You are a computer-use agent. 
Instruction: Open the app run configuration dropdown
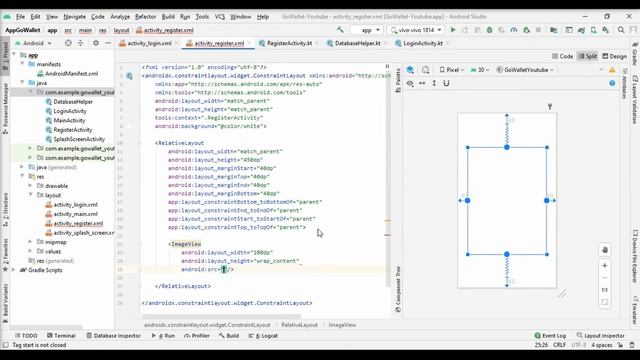pyautogui.click(x=366, y=30)
